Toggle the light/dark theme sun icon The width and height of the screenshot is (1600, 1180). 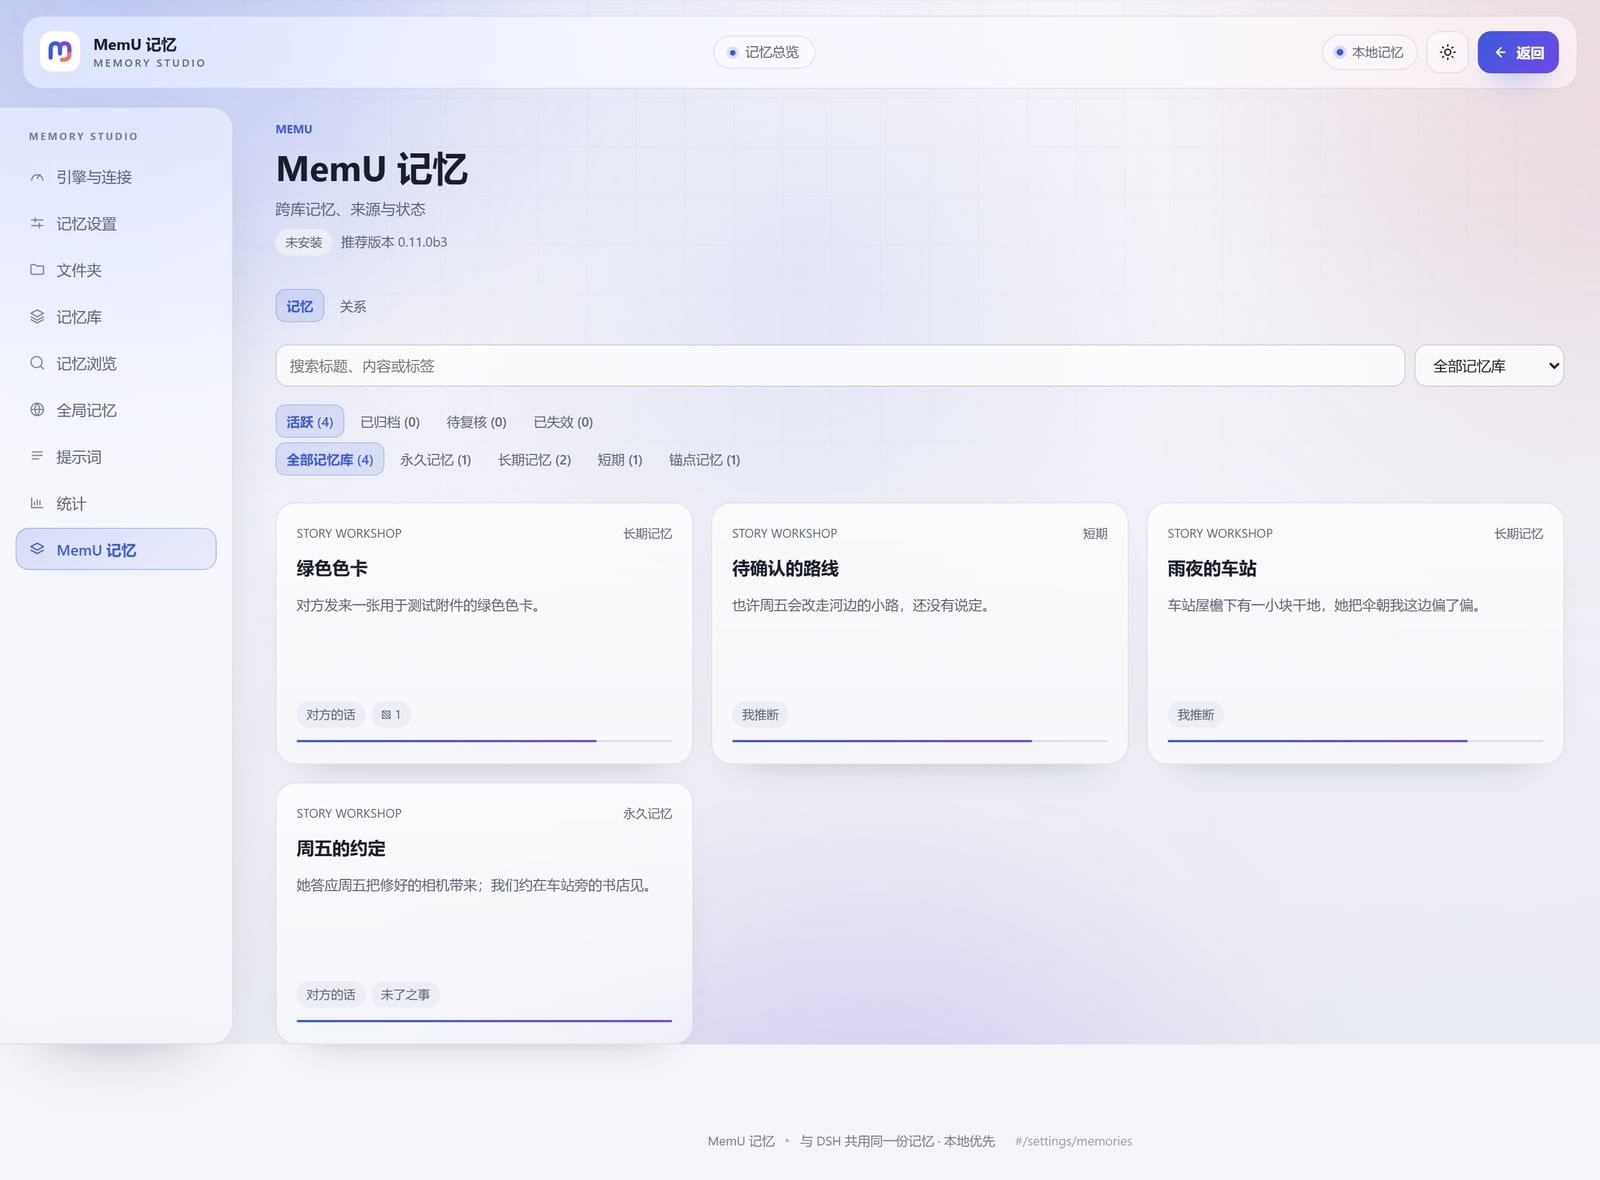pyautogui.click(x=1447, y=52)
